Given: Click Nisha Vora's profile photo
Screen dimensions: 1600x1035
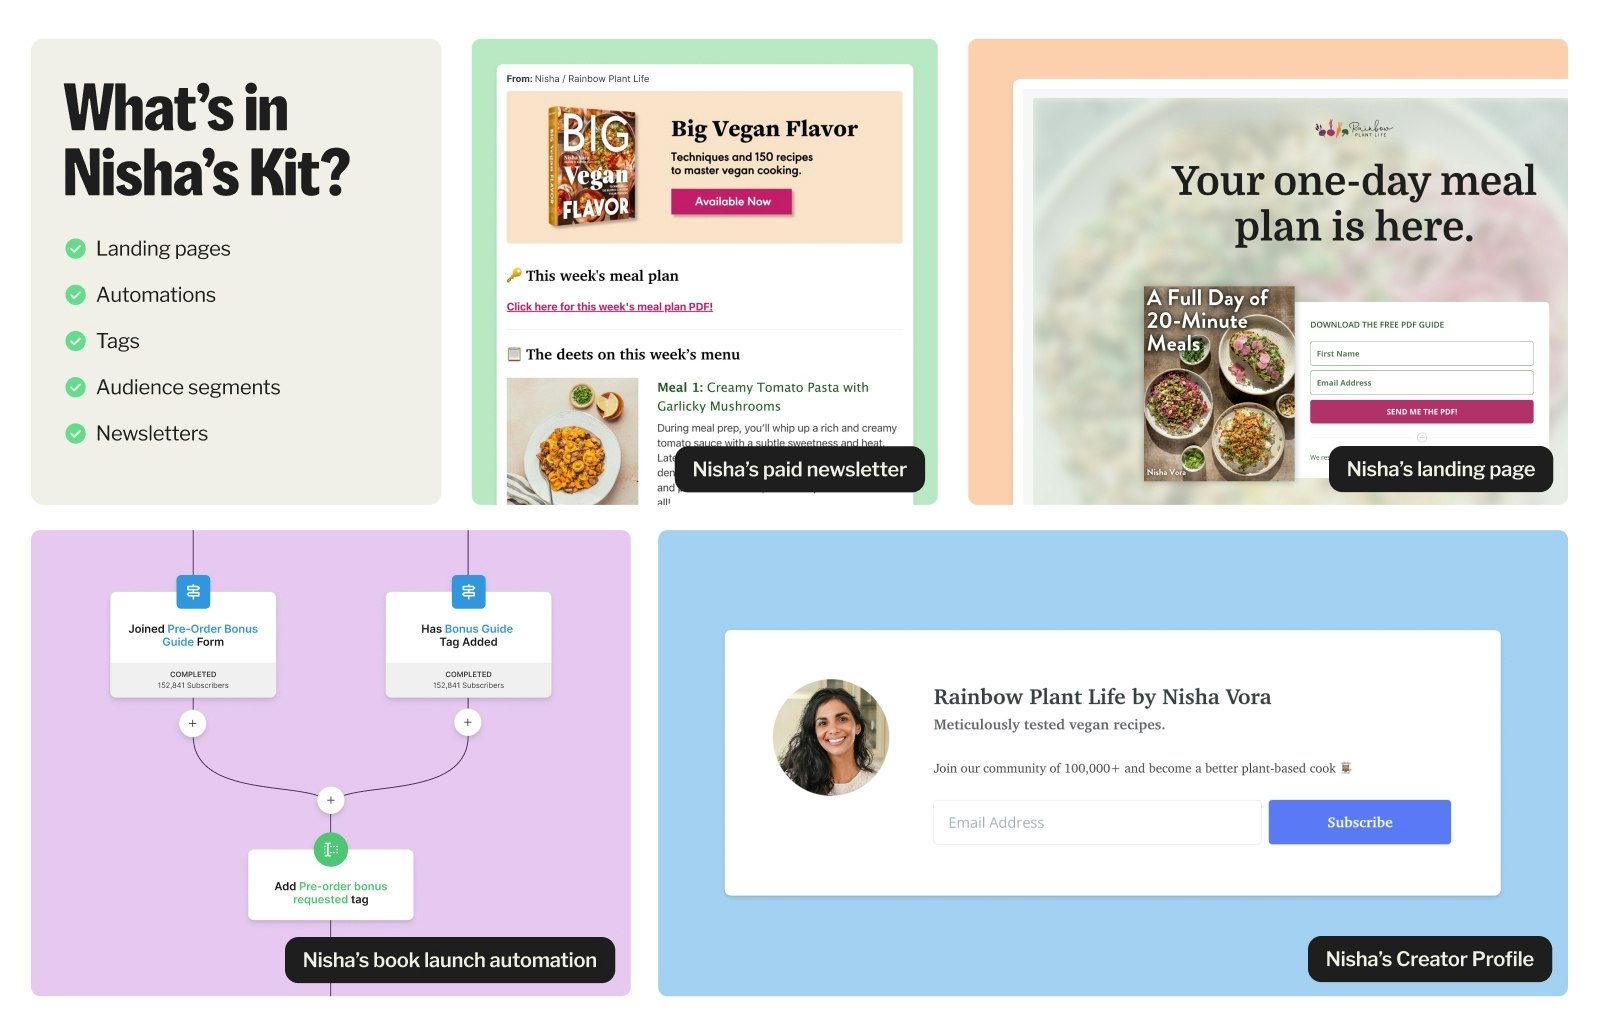Looking at the screenshot, I should pos(830,737).
